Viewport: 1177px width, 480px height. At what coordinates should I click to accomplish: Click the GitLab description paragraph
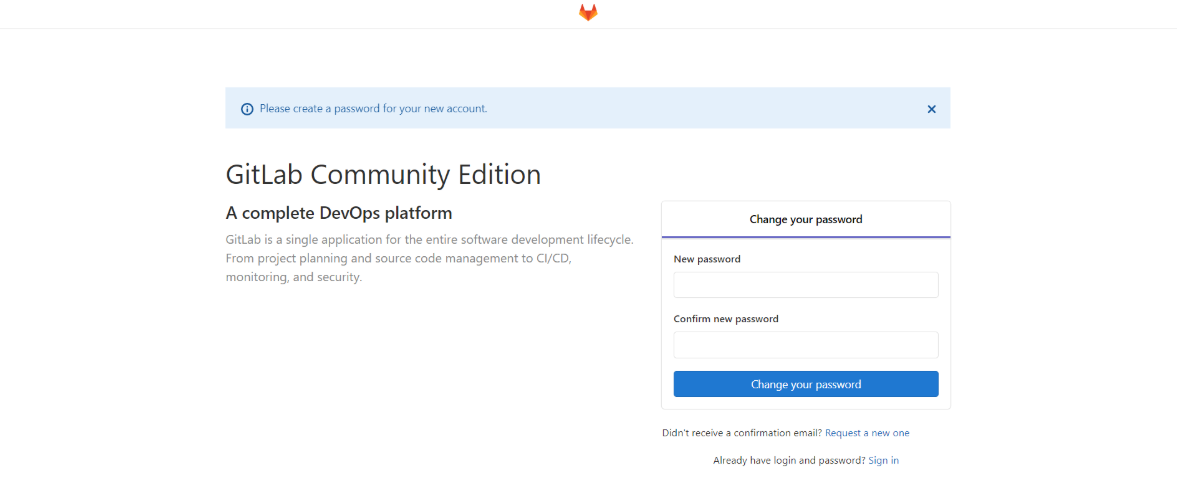[x=429, y=258]
